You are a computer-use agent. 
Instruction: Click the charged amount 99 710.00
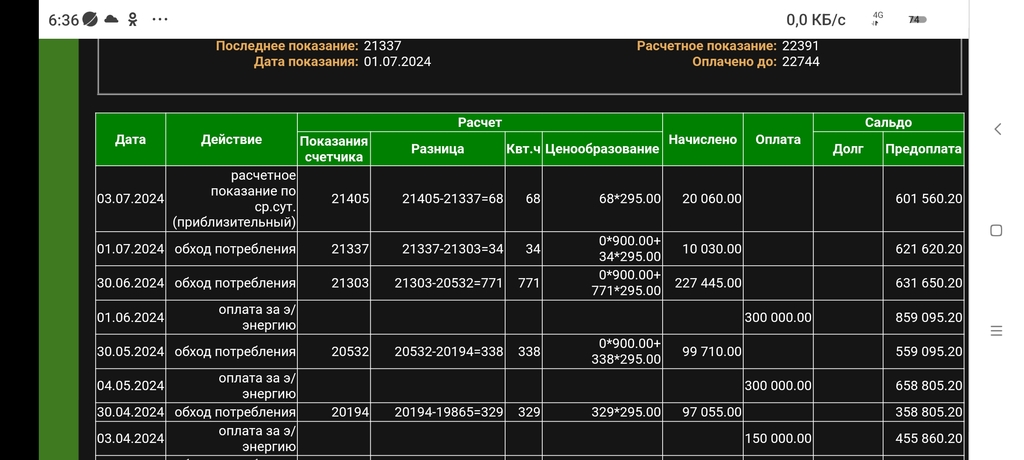click(703, 352)
